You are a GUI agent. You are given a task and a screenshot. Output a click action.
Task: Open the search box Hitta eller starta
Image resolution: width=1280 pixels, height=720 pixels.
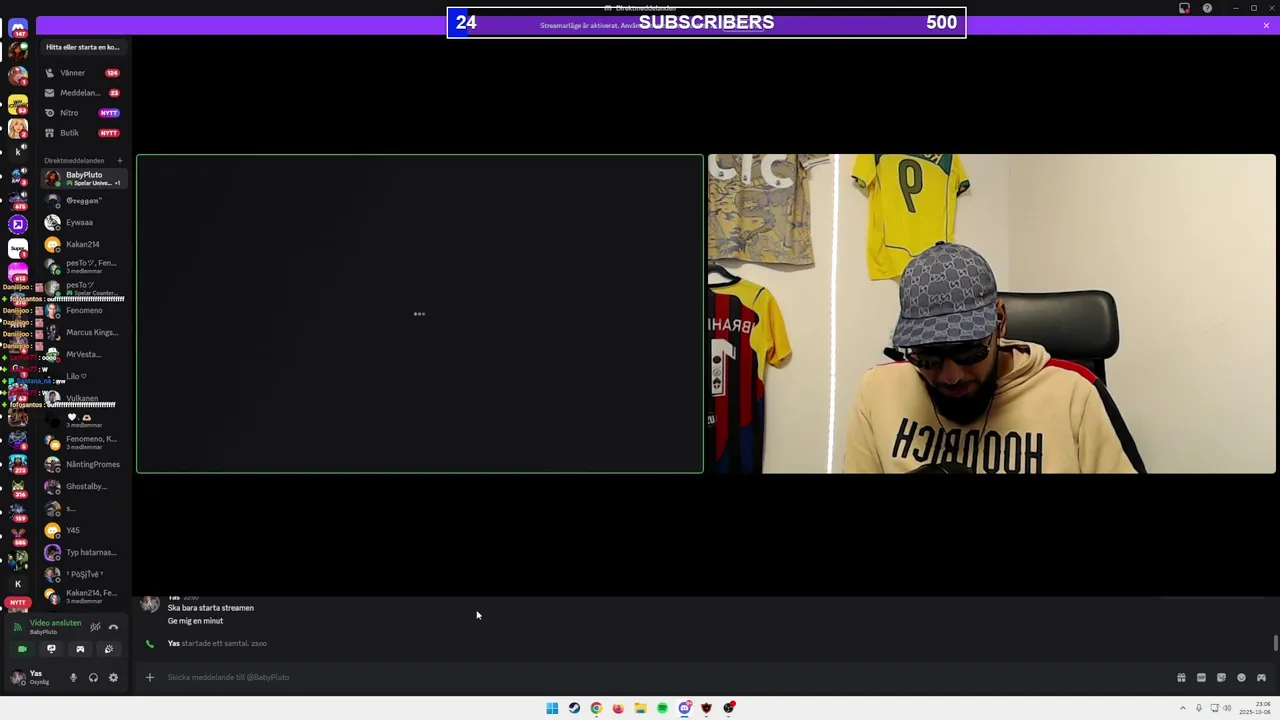[x=83, y=47]
